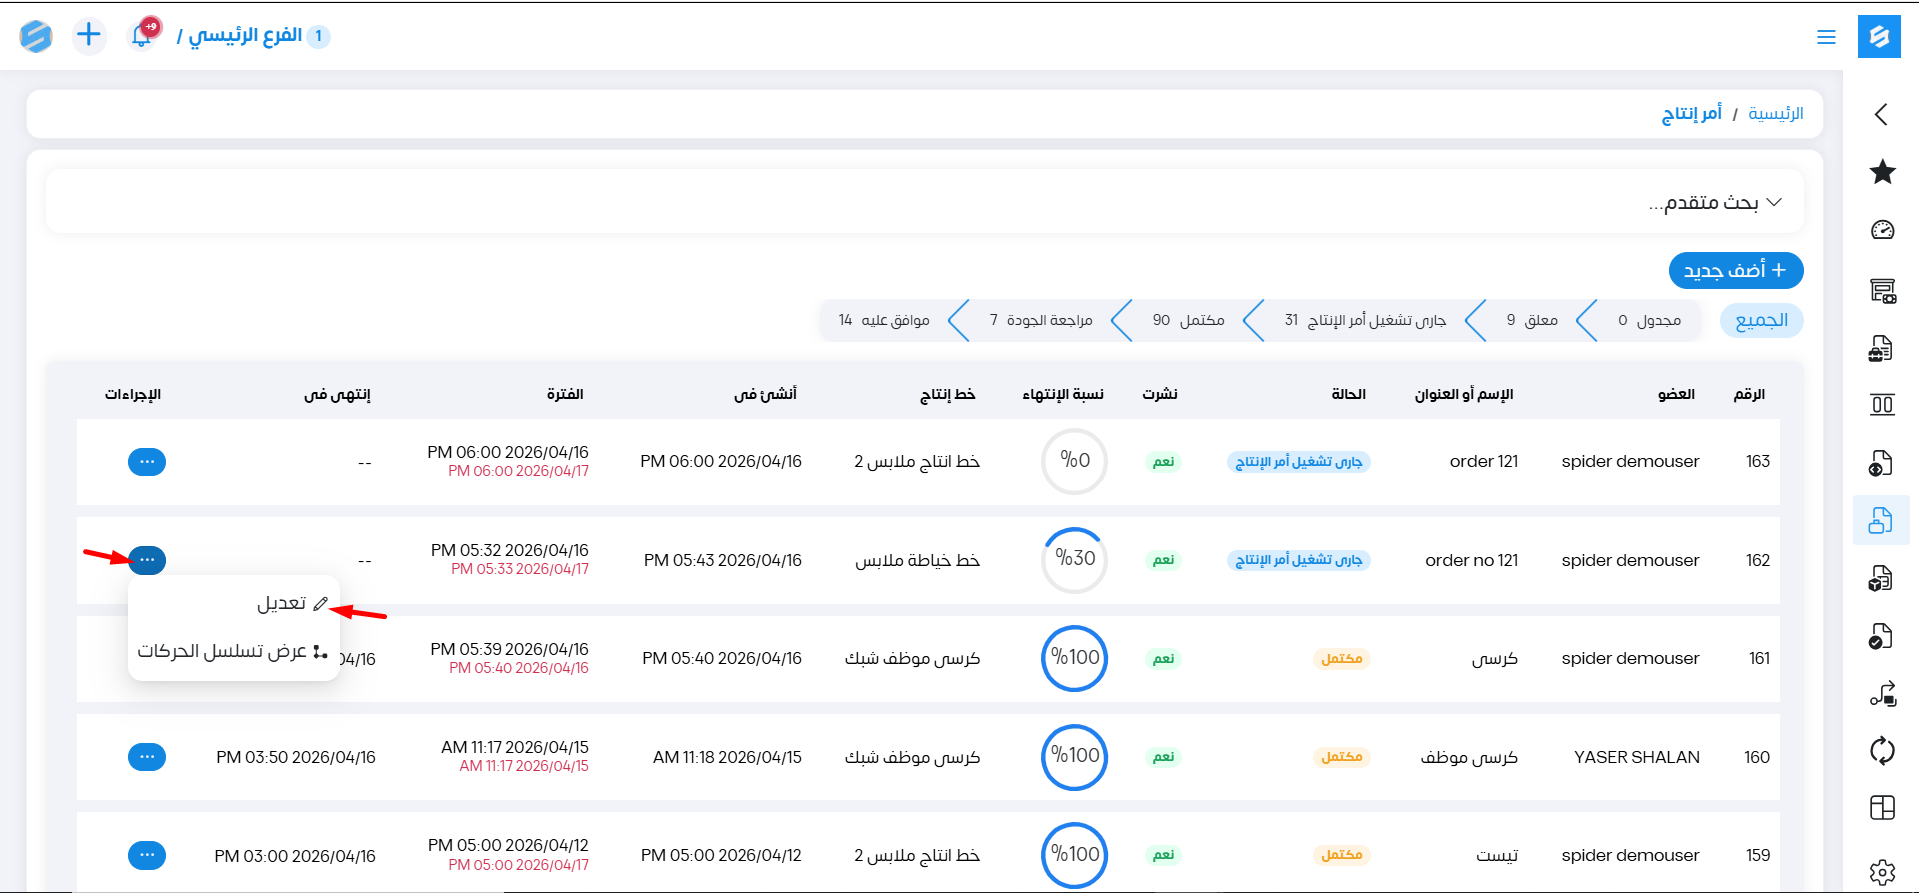
Task: Open the sidebar icon below the gauge
Action: (x=1882, y=291)
